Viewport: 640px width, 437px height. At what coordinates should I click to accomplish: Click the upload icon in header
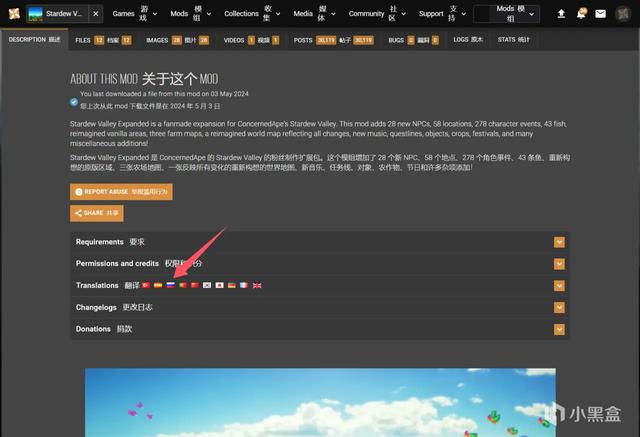coord(561,14)
